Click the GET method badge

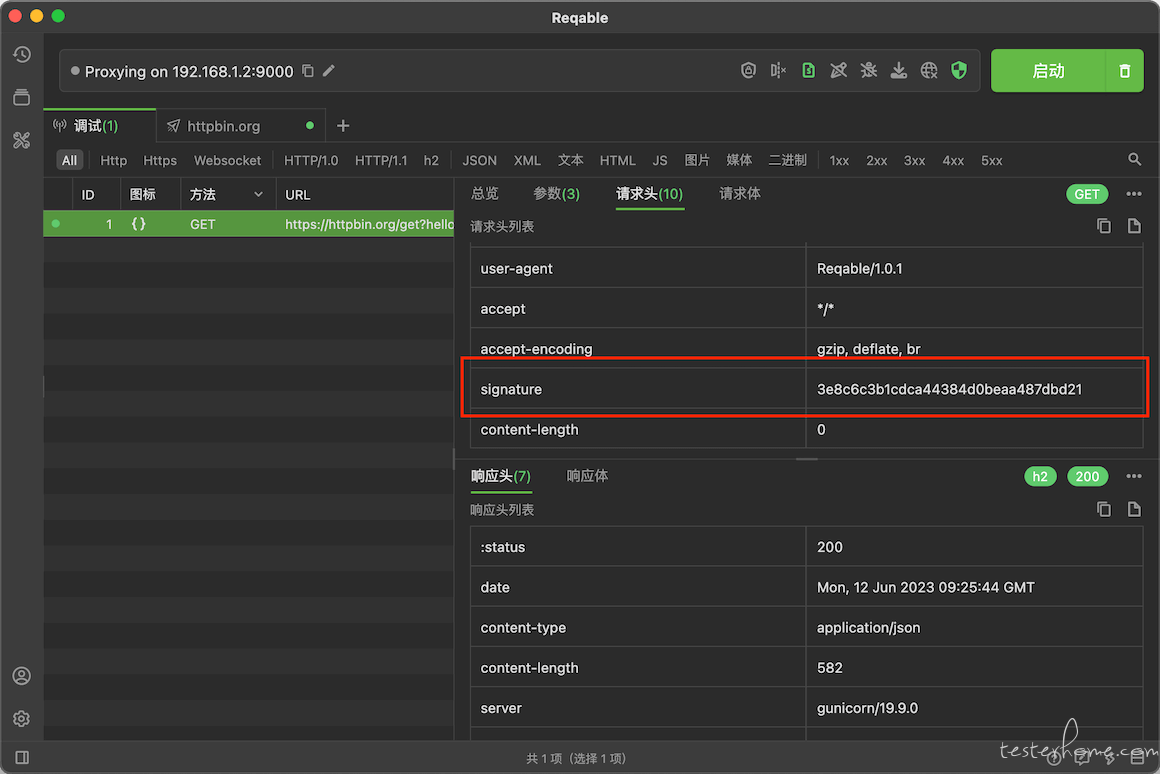[x=1087, y=194]
